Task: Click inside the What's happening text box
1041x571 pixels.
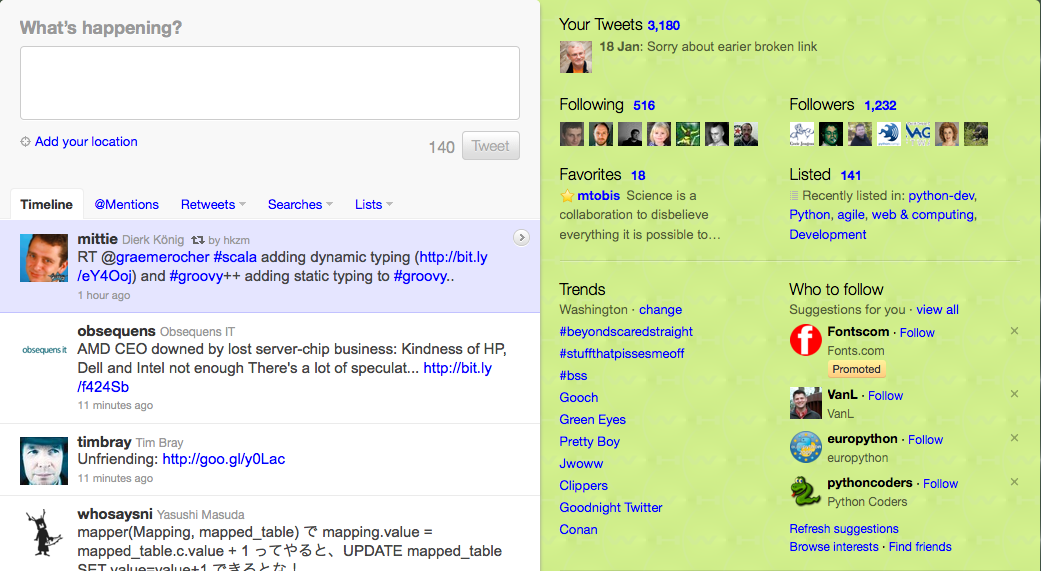Action: (x=270, y=83)
